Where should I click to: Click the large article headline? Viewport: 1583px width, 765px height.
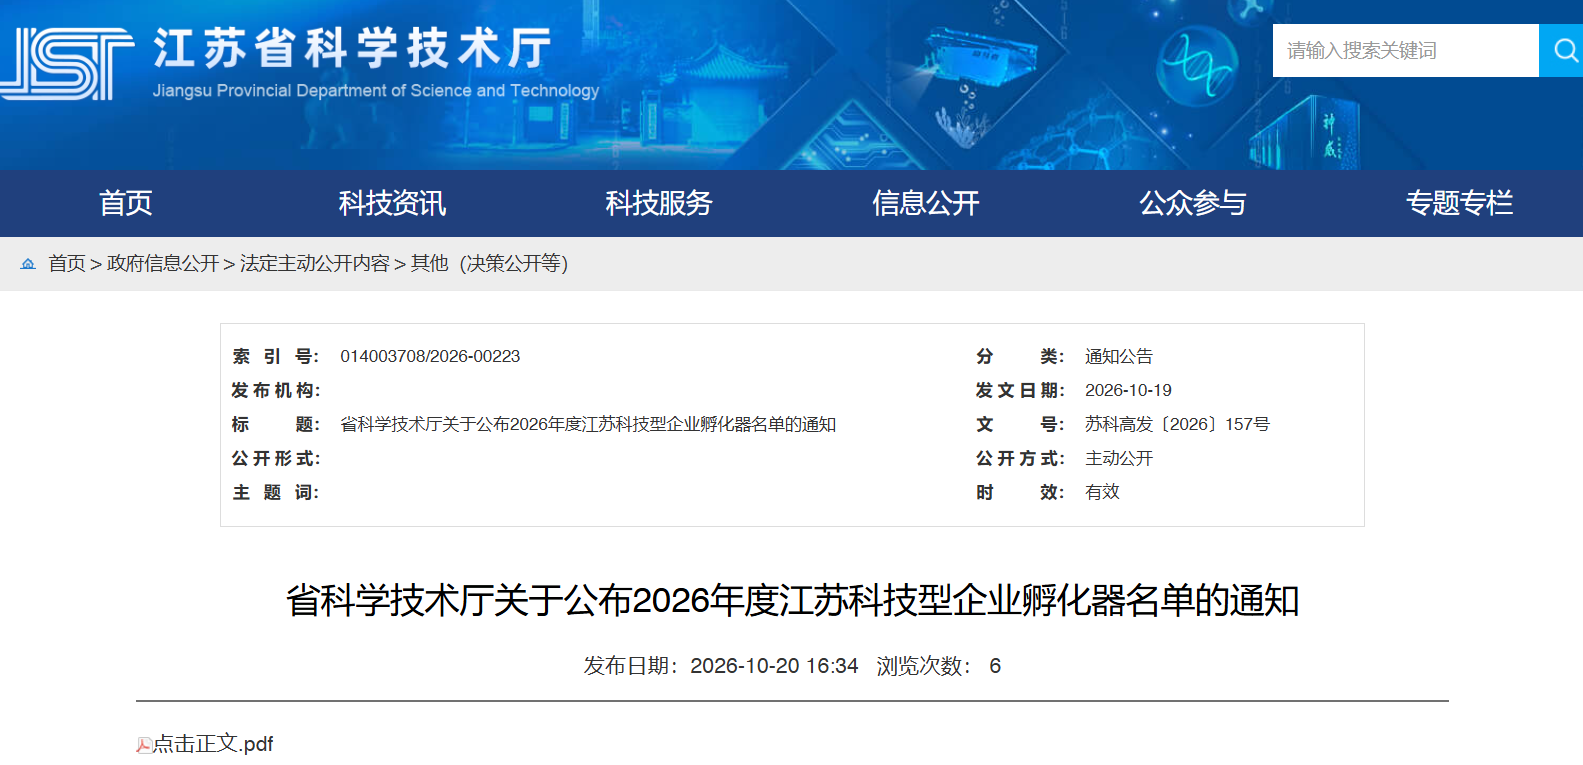[792, 600]
